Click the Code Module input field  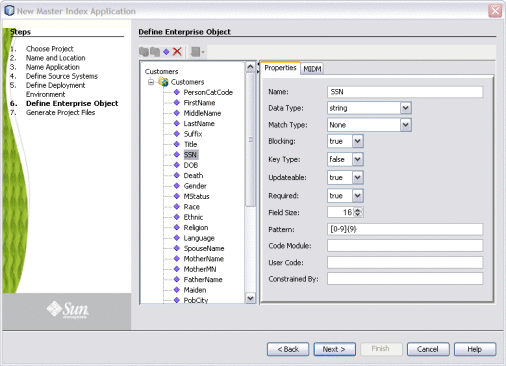[405, 246]
